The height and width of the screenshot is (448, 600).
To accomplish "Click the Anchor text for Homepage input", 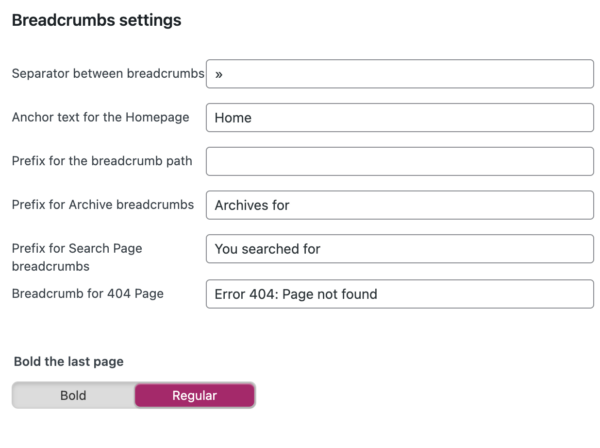I will point(400,117).
